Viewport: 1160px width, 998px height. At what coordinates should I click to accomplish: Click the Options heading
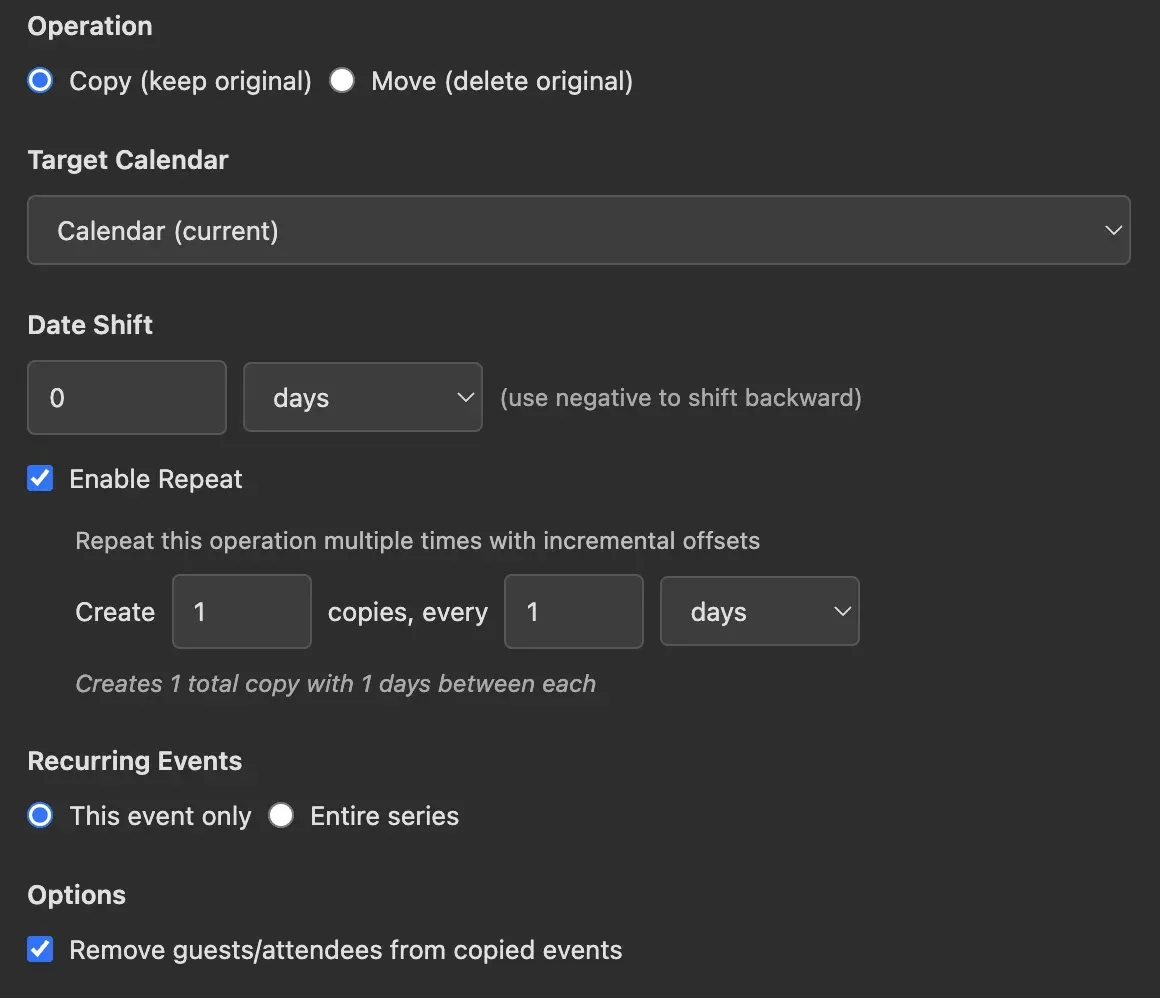[77, 895]
